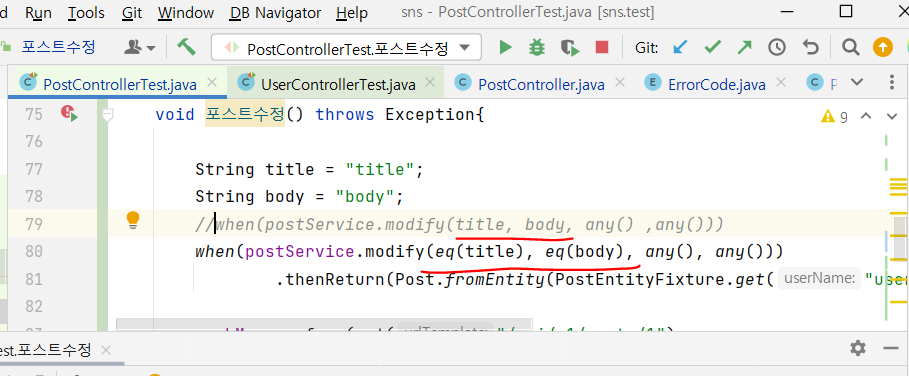
Task: Open the user account dropdown icon
Action: tap(140, 48)
